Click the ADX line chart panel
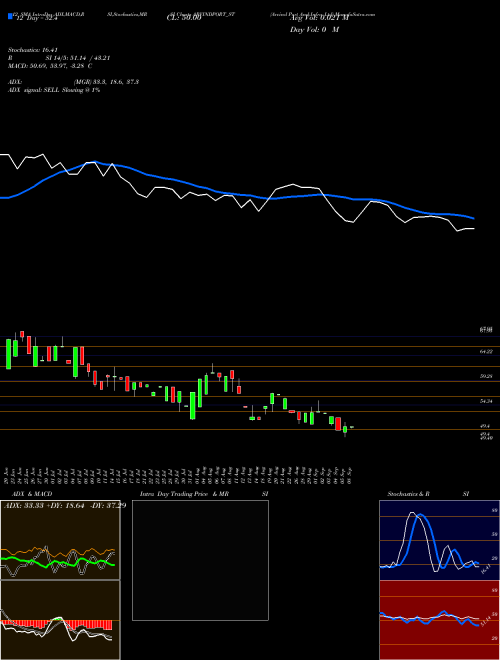The image size is (500, 660). (x=60, y=540)
